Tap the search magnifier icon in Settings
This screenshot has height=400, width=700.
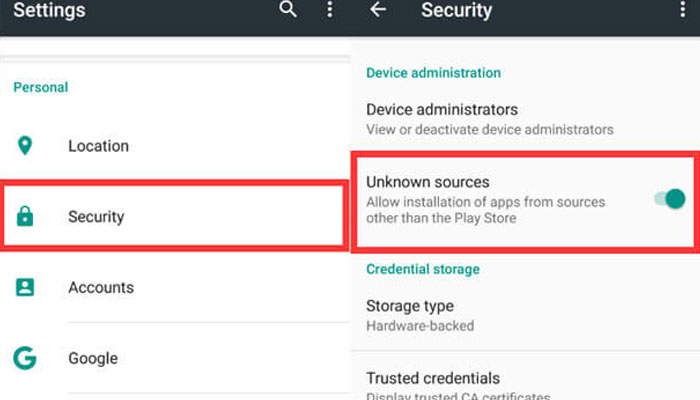tap(288, 9)
